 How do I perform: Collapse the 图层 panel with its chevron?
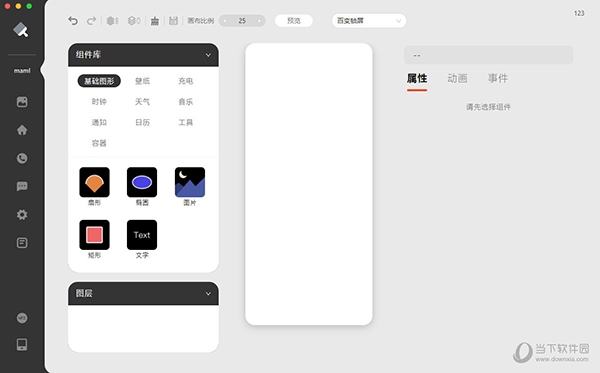(x=208, y=294)
